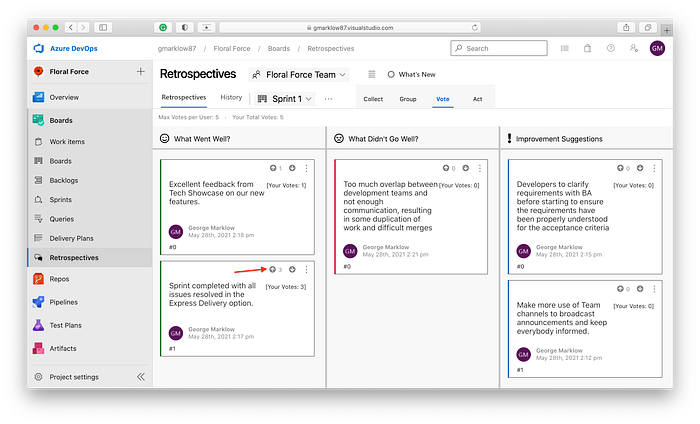Upvote the Developers to clarify card
700x424 pixels.
click(620, 168)
